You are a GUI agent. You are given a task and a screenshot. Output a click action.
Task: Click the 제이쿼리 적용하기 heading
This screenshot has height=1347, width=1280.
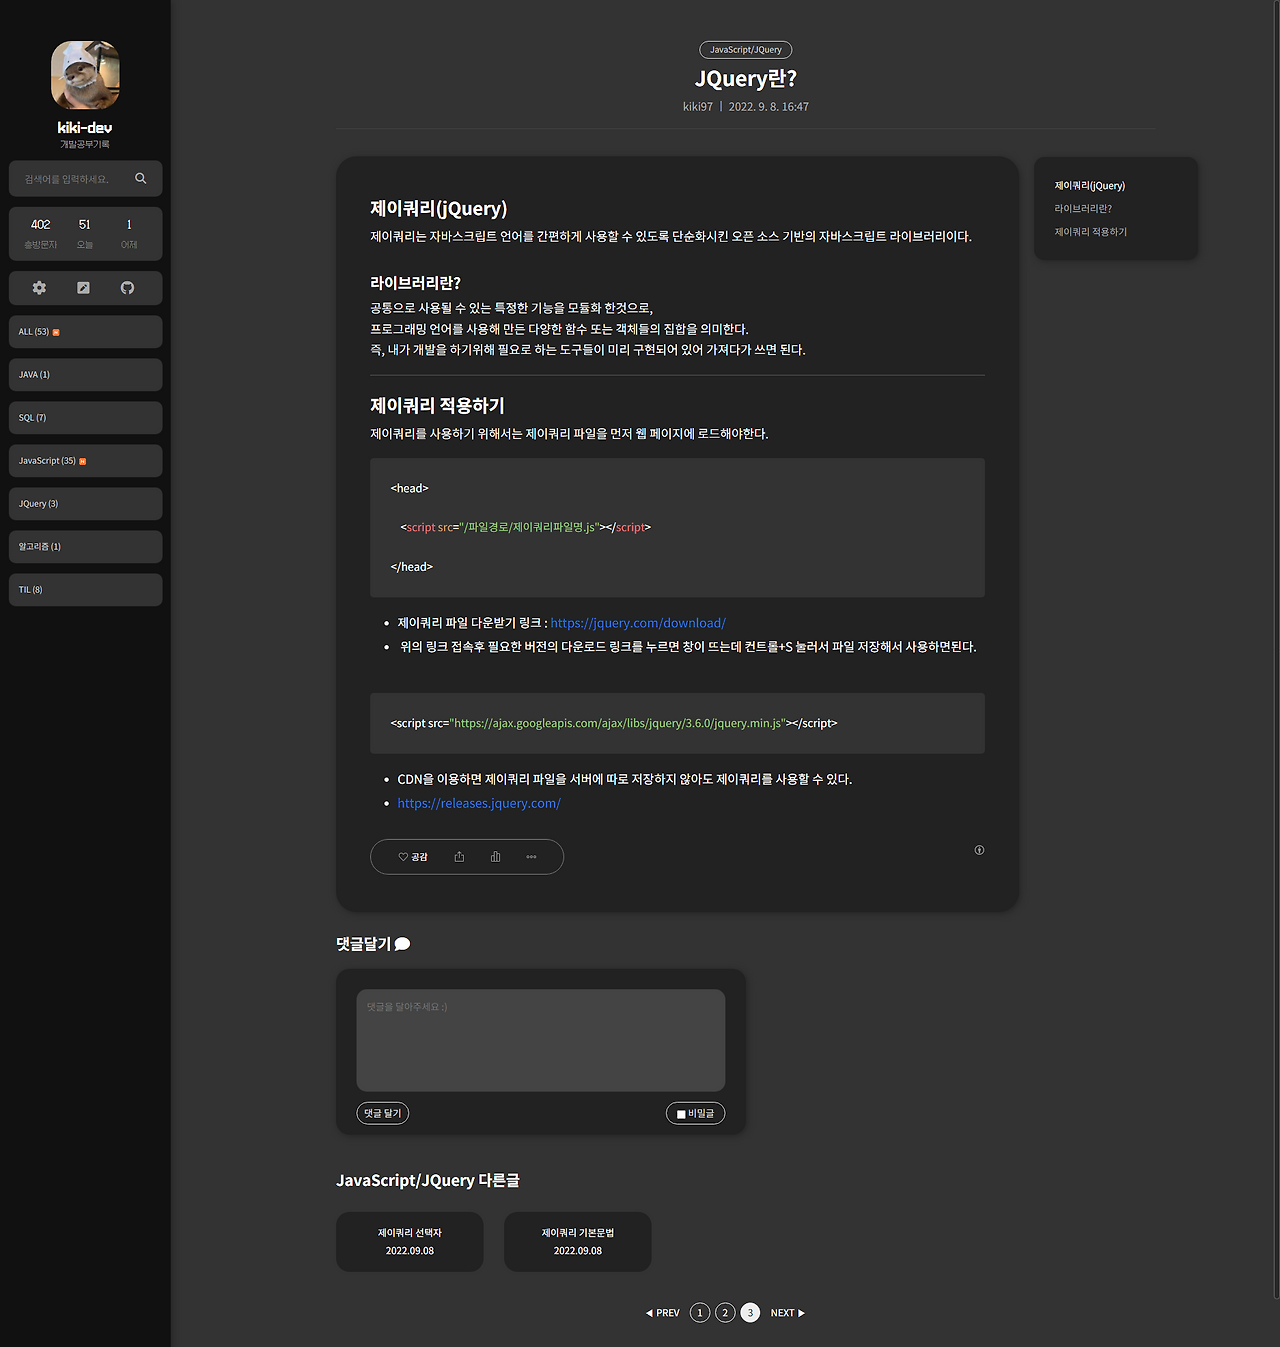438,406
